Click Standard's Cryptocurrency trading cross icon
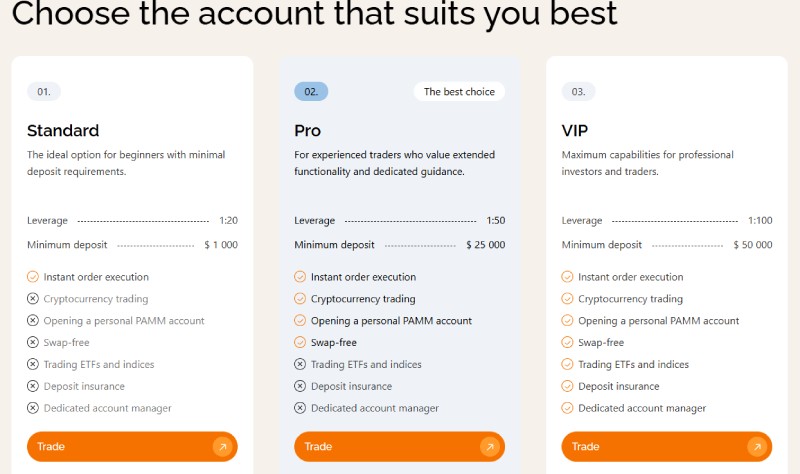Viewport: 800px width, 474px height. coord(33,299)
